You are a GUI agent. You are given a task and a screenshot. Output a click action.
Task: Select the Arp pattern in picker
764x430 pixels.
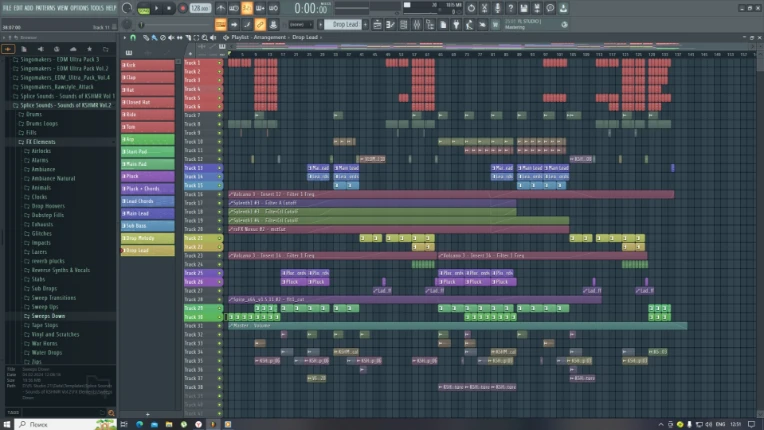[148, 139]
